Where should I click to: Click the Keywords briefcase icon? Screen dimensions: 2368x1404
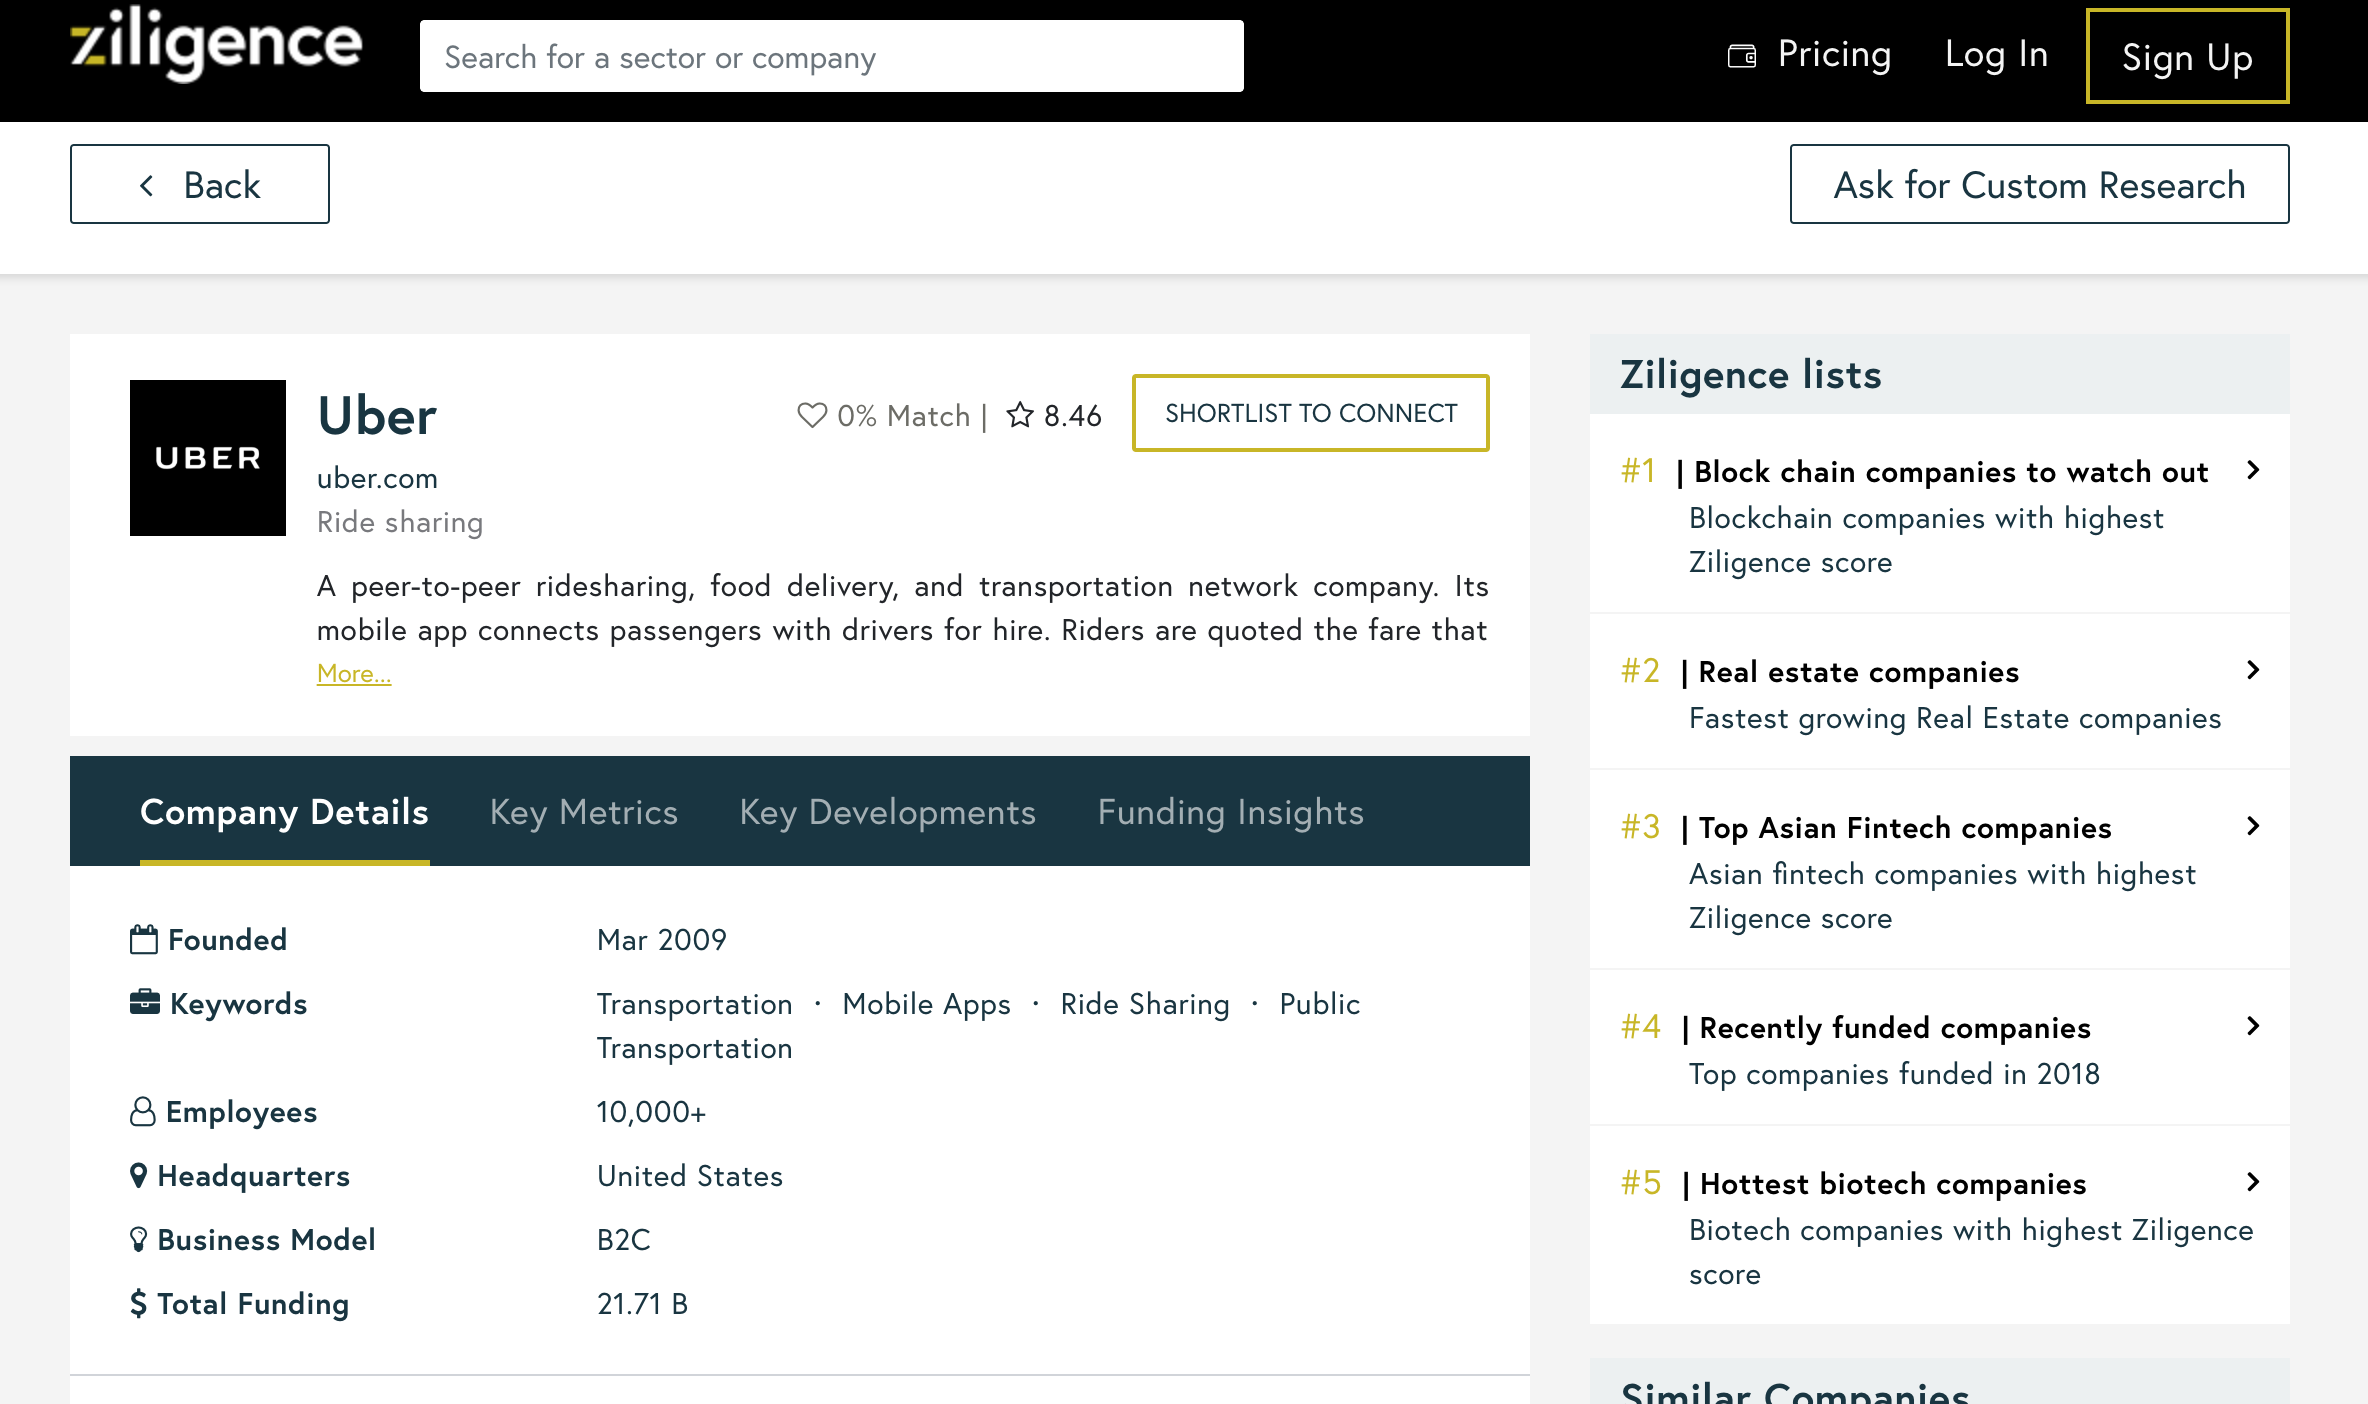(x=144, y=1002)
